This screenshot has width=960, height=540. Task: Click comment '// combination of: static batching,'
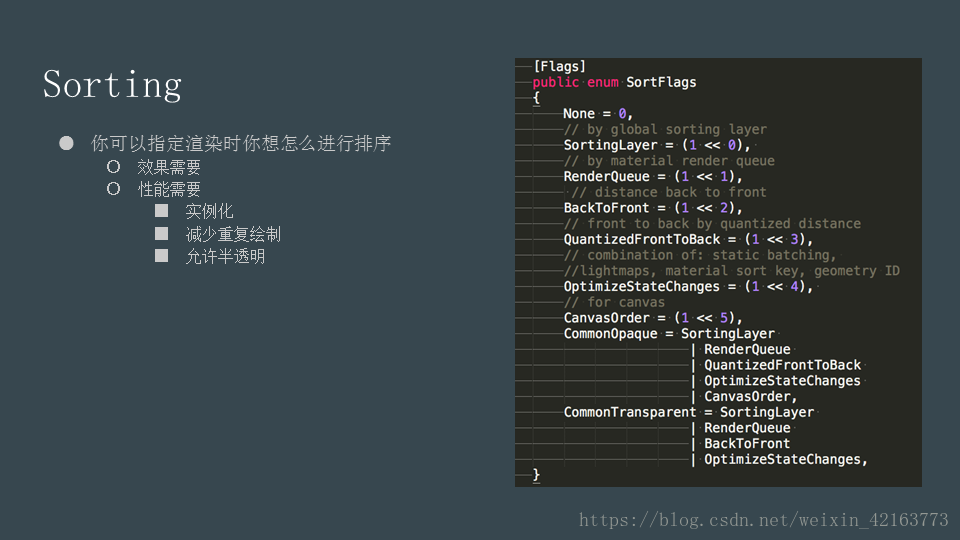(x=700, y=255)
